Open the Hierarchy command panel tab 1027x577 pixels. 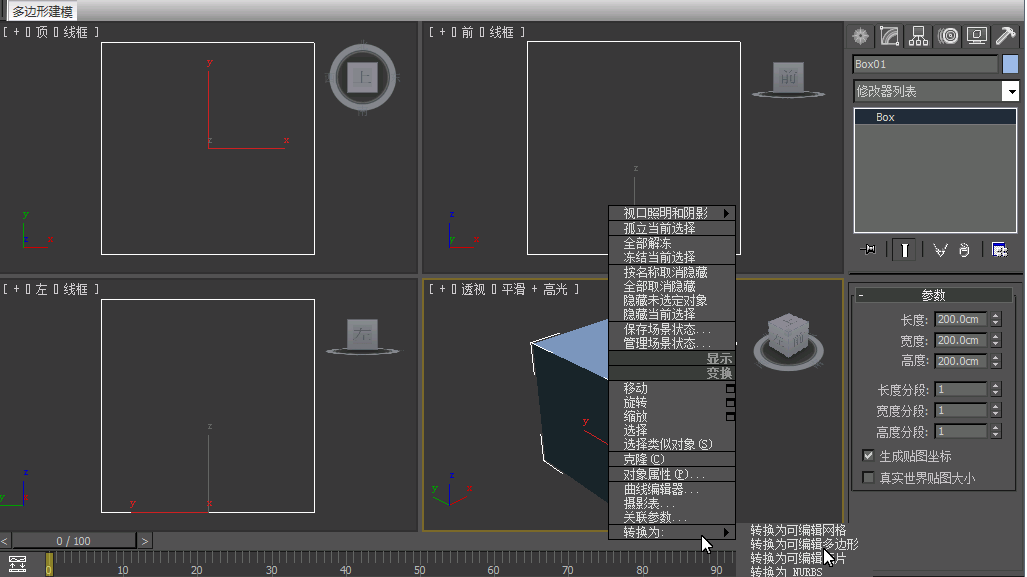point(918,36)
